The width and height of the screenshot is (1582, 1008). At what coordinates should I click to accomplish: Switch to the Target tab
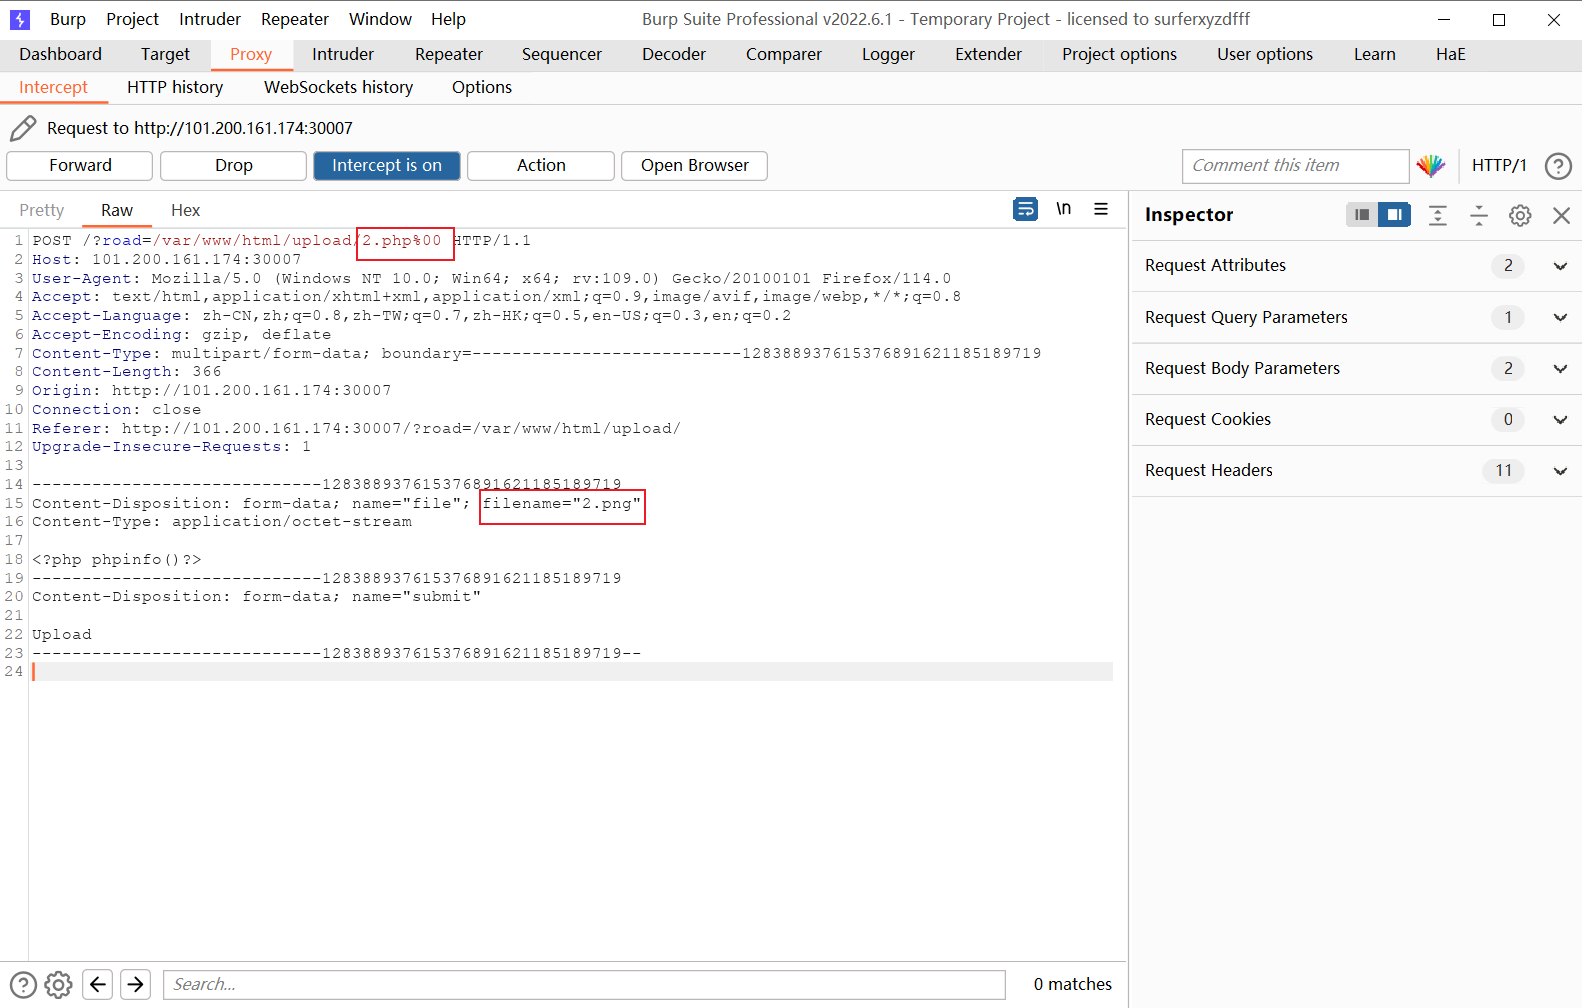tap(165, 54)
